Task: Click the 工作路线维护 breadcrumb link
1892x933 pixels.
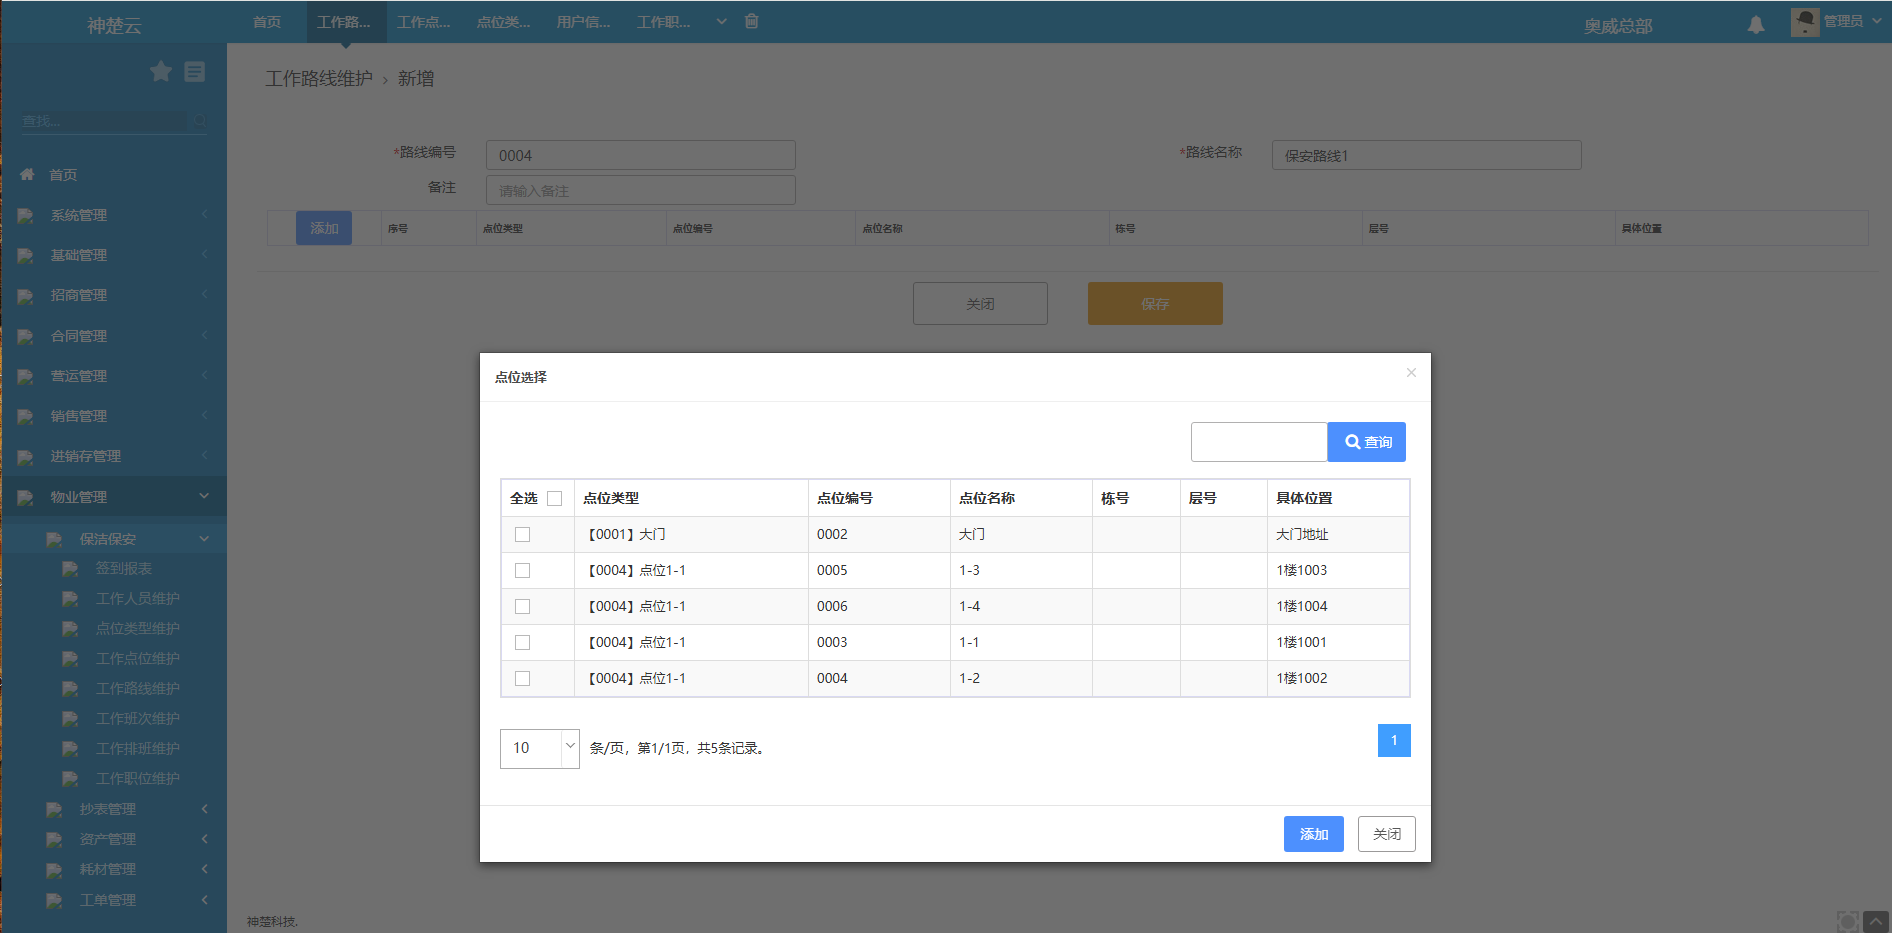Action: (319, 78)
